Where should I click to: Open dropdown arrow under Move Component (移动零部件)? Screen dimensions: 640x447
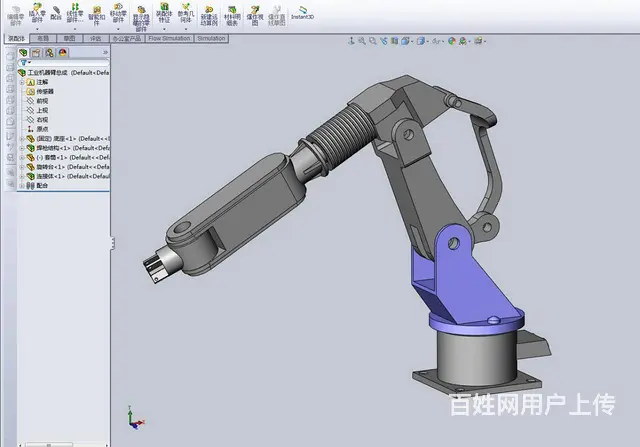(118, 29)
